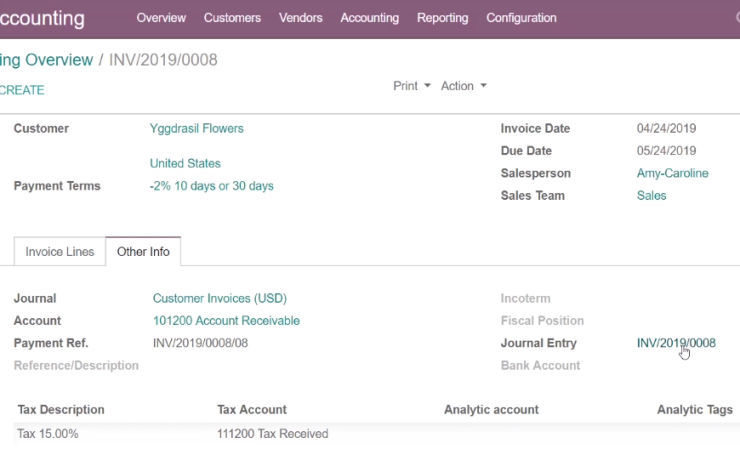Open the Accounting menu in navbar
The image size is (740, 466).
coord(370,18)
